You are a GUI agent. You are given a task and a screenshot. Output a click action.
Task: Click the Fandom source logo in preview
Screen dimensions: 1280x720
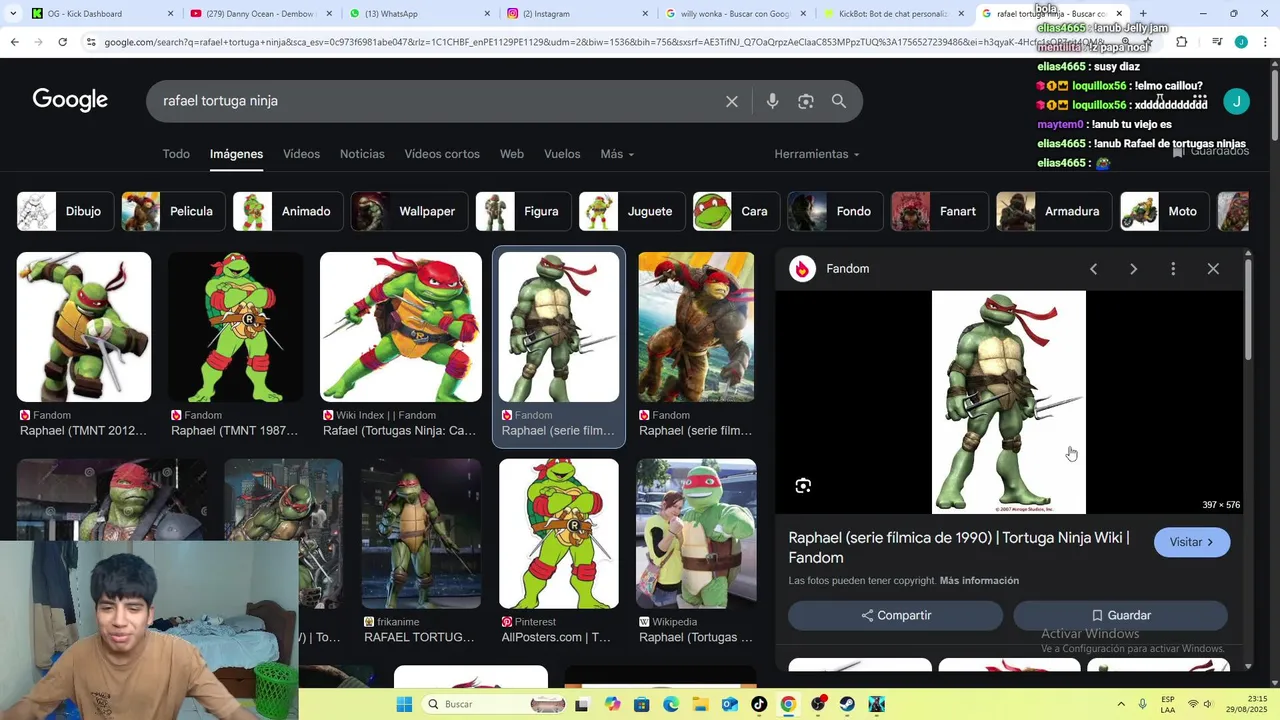click(802, 269)
